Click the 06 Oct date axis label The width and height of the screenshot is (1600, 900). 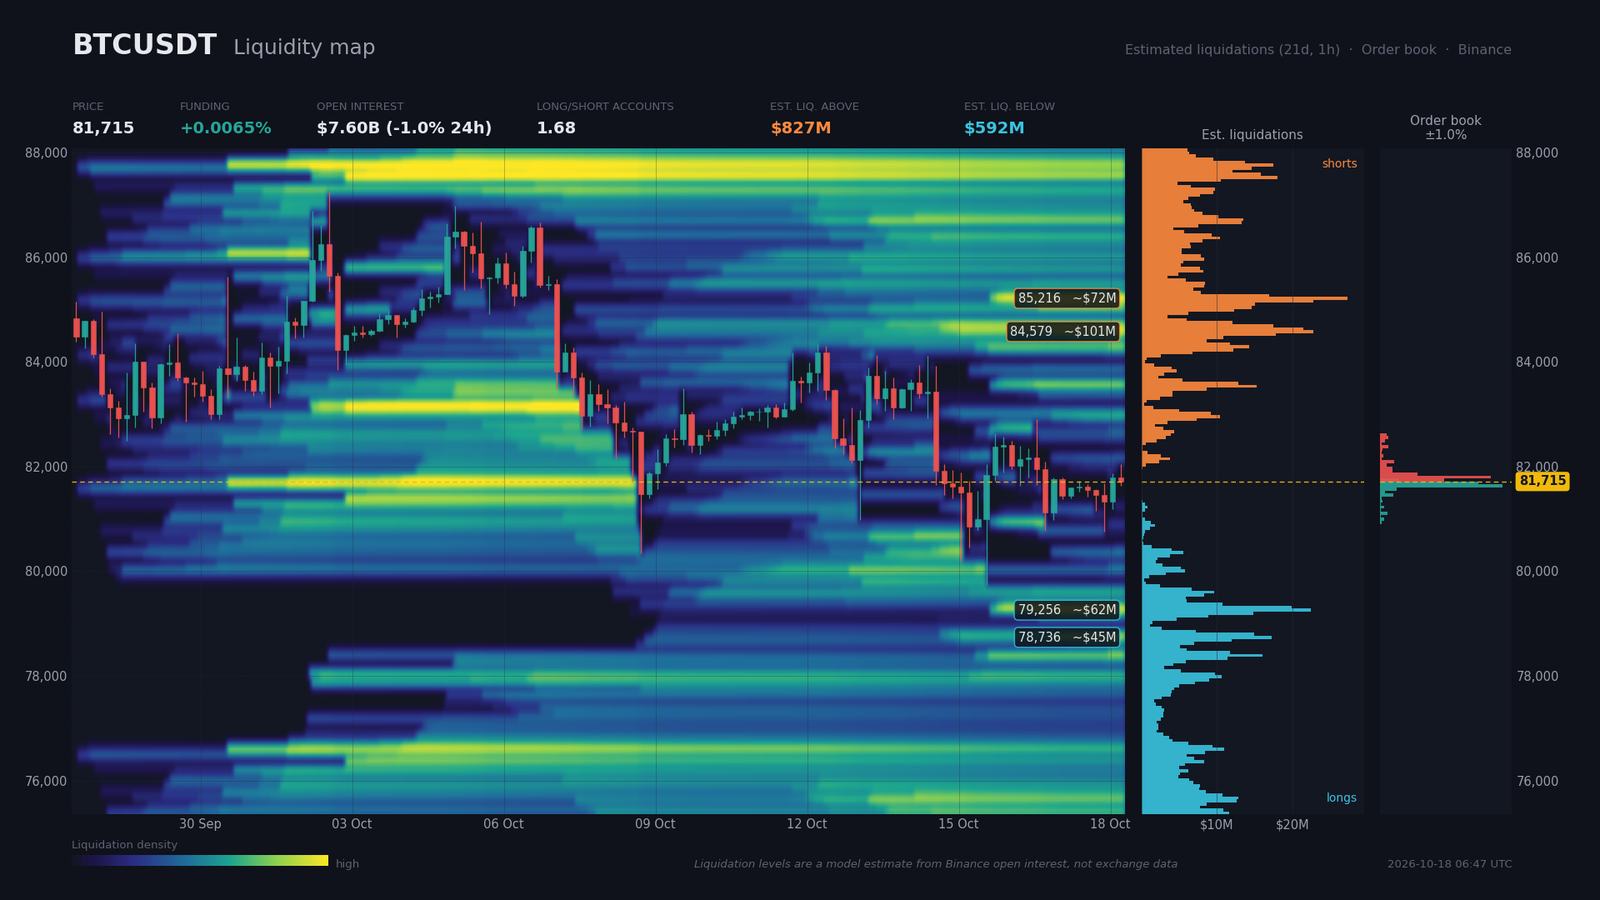click(503, 824)
